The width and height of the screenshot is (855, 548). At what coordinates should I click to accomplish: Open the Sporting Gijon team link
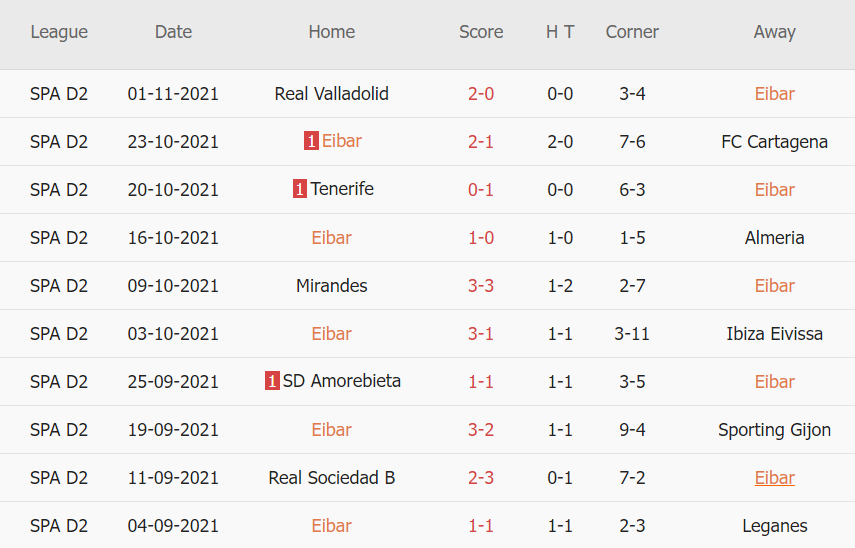[x=774, y=430]
